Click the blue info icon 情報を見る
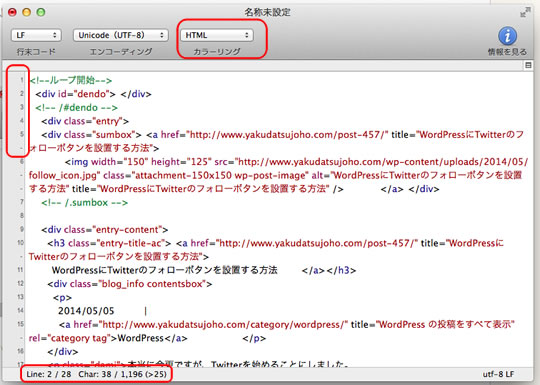Viewport: 540px width, 385px height. (x=507, y=36)
